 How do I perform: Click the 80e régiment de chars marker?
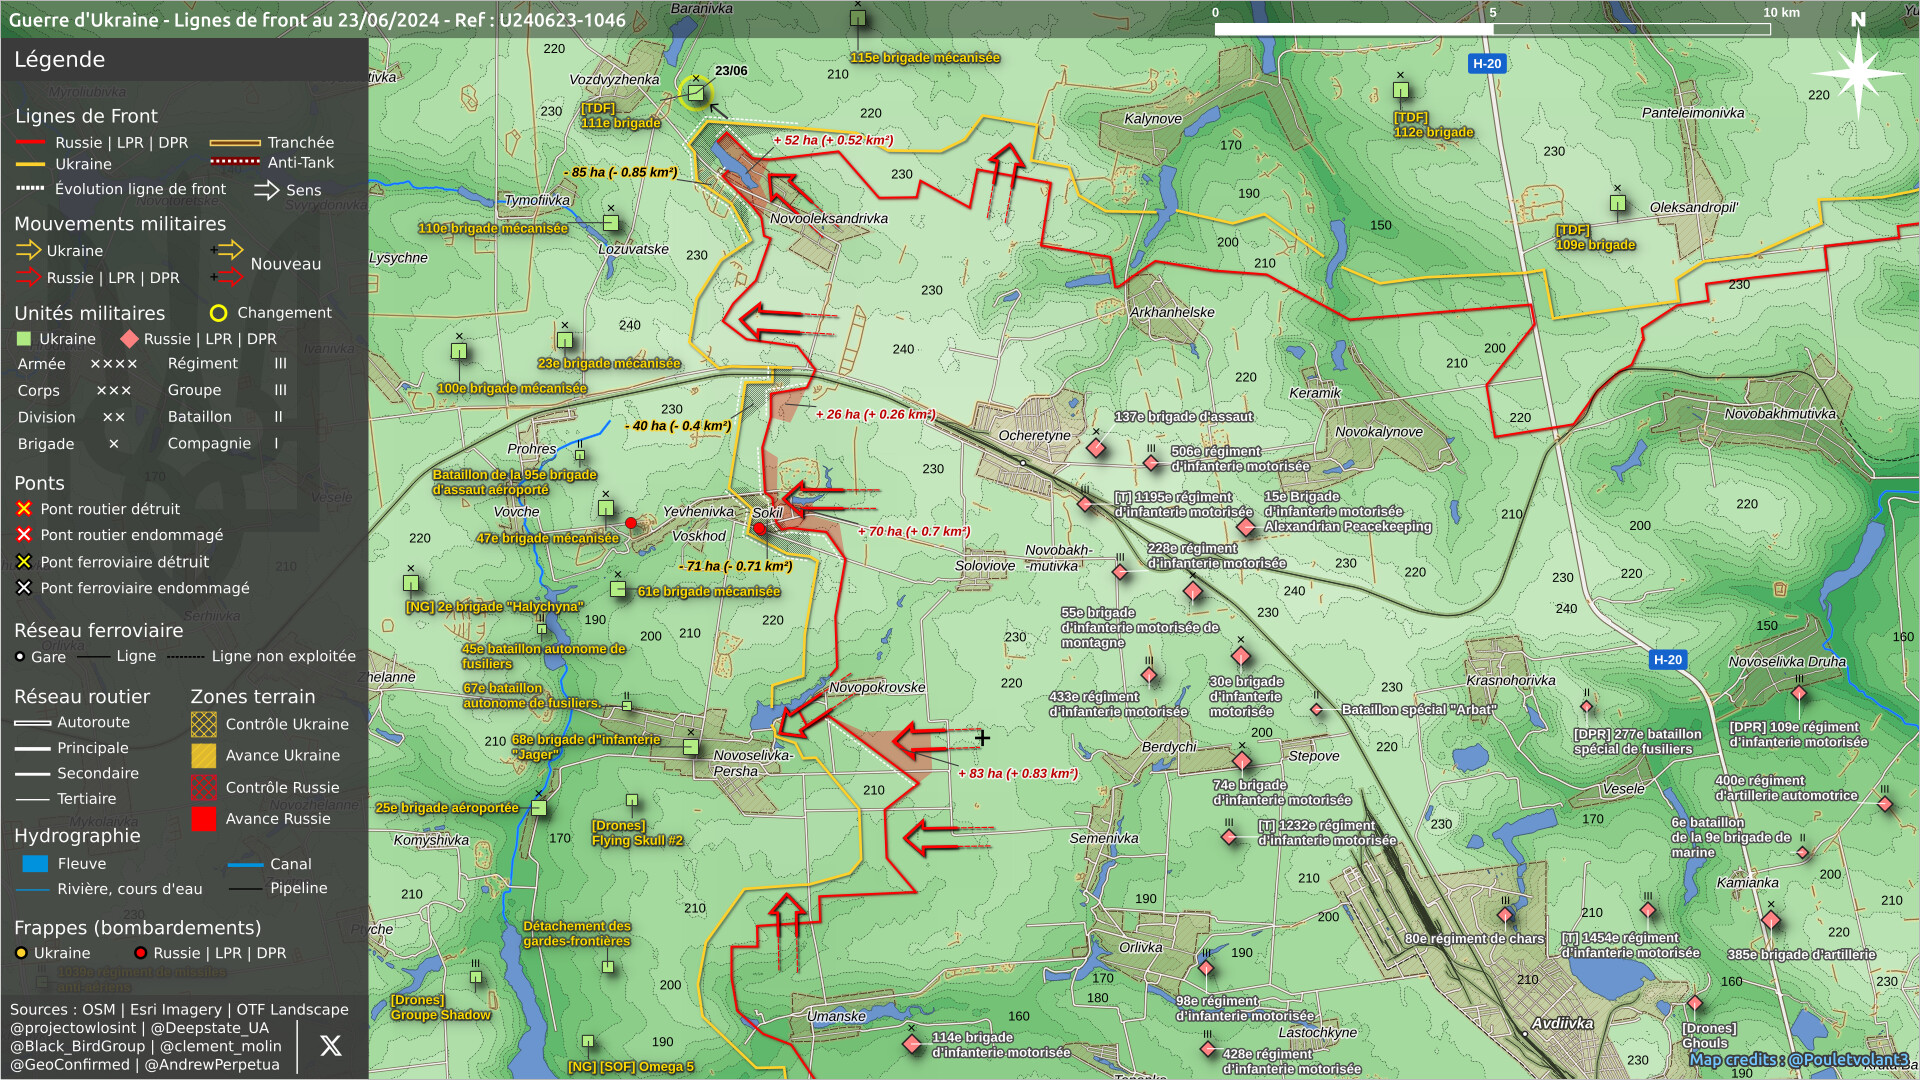coord(1505,915)
